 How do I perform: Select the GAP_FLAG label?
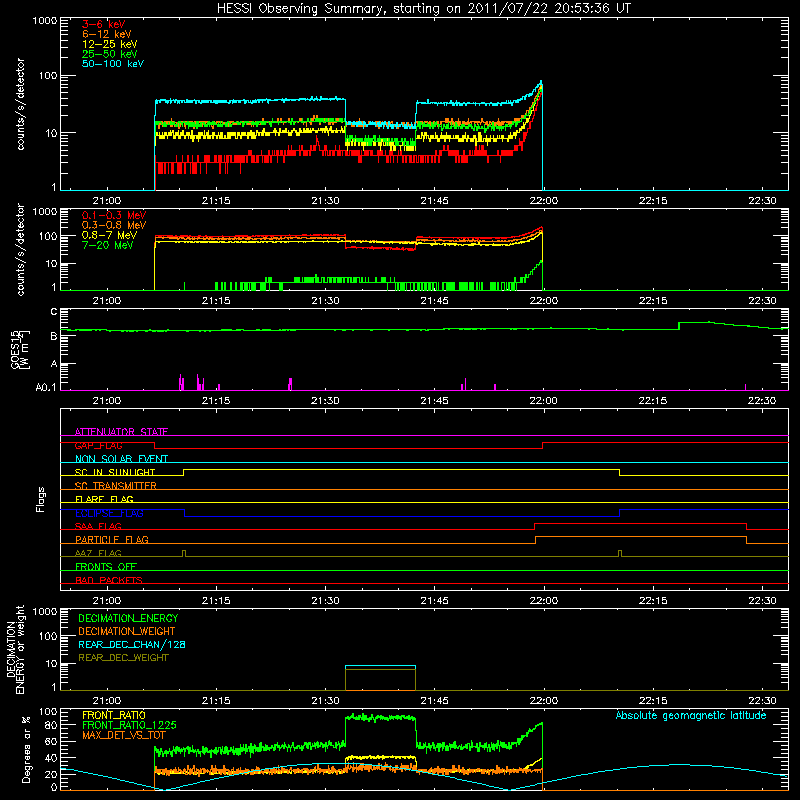[x=98, y=445]
